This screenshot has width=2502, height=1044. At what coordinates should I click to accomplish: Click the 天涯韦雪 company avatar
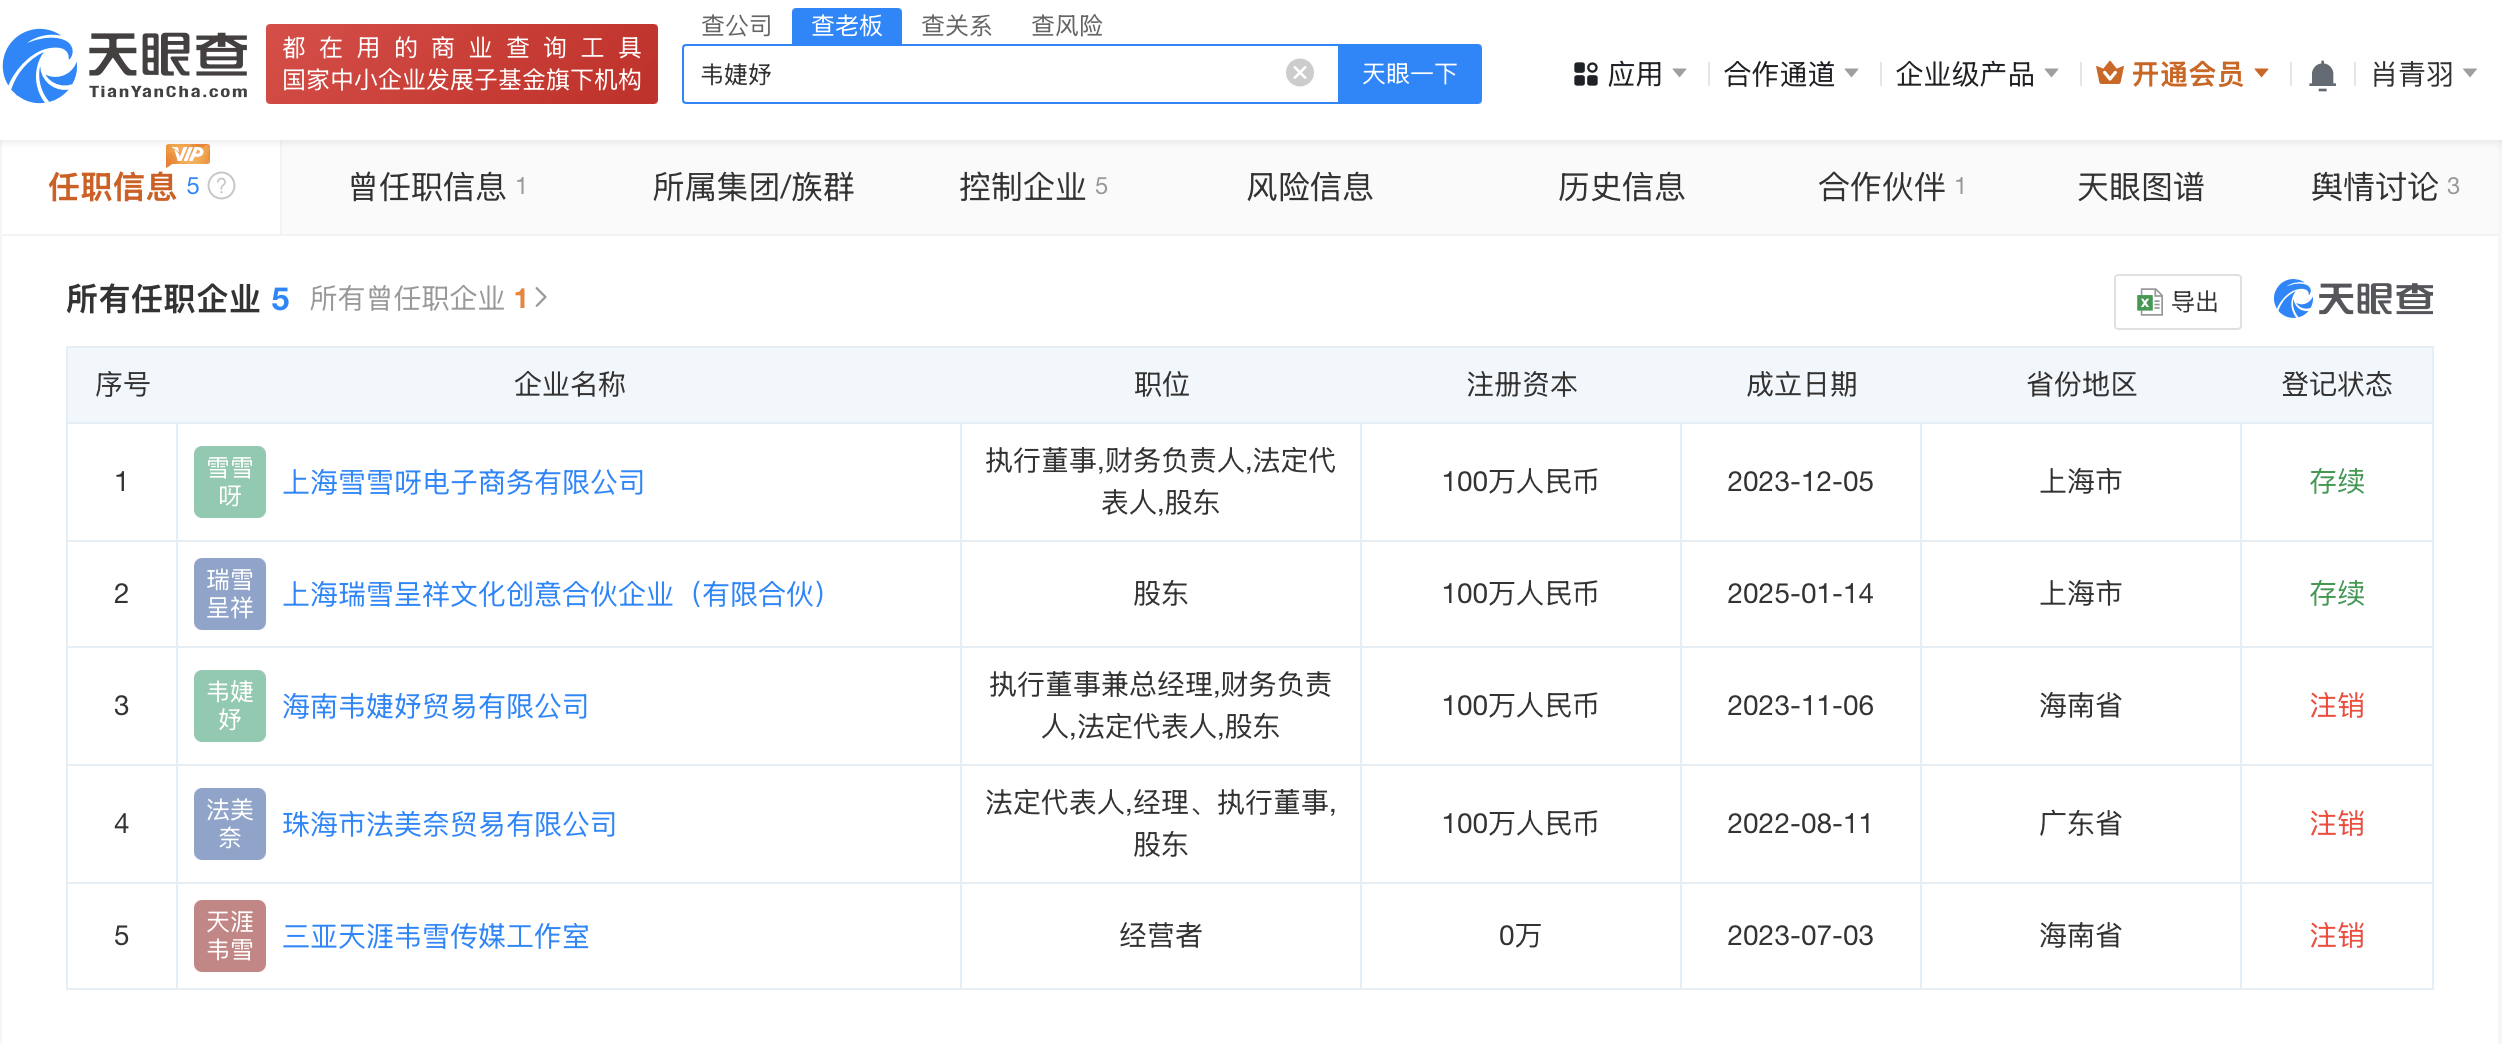click(229, 936)
